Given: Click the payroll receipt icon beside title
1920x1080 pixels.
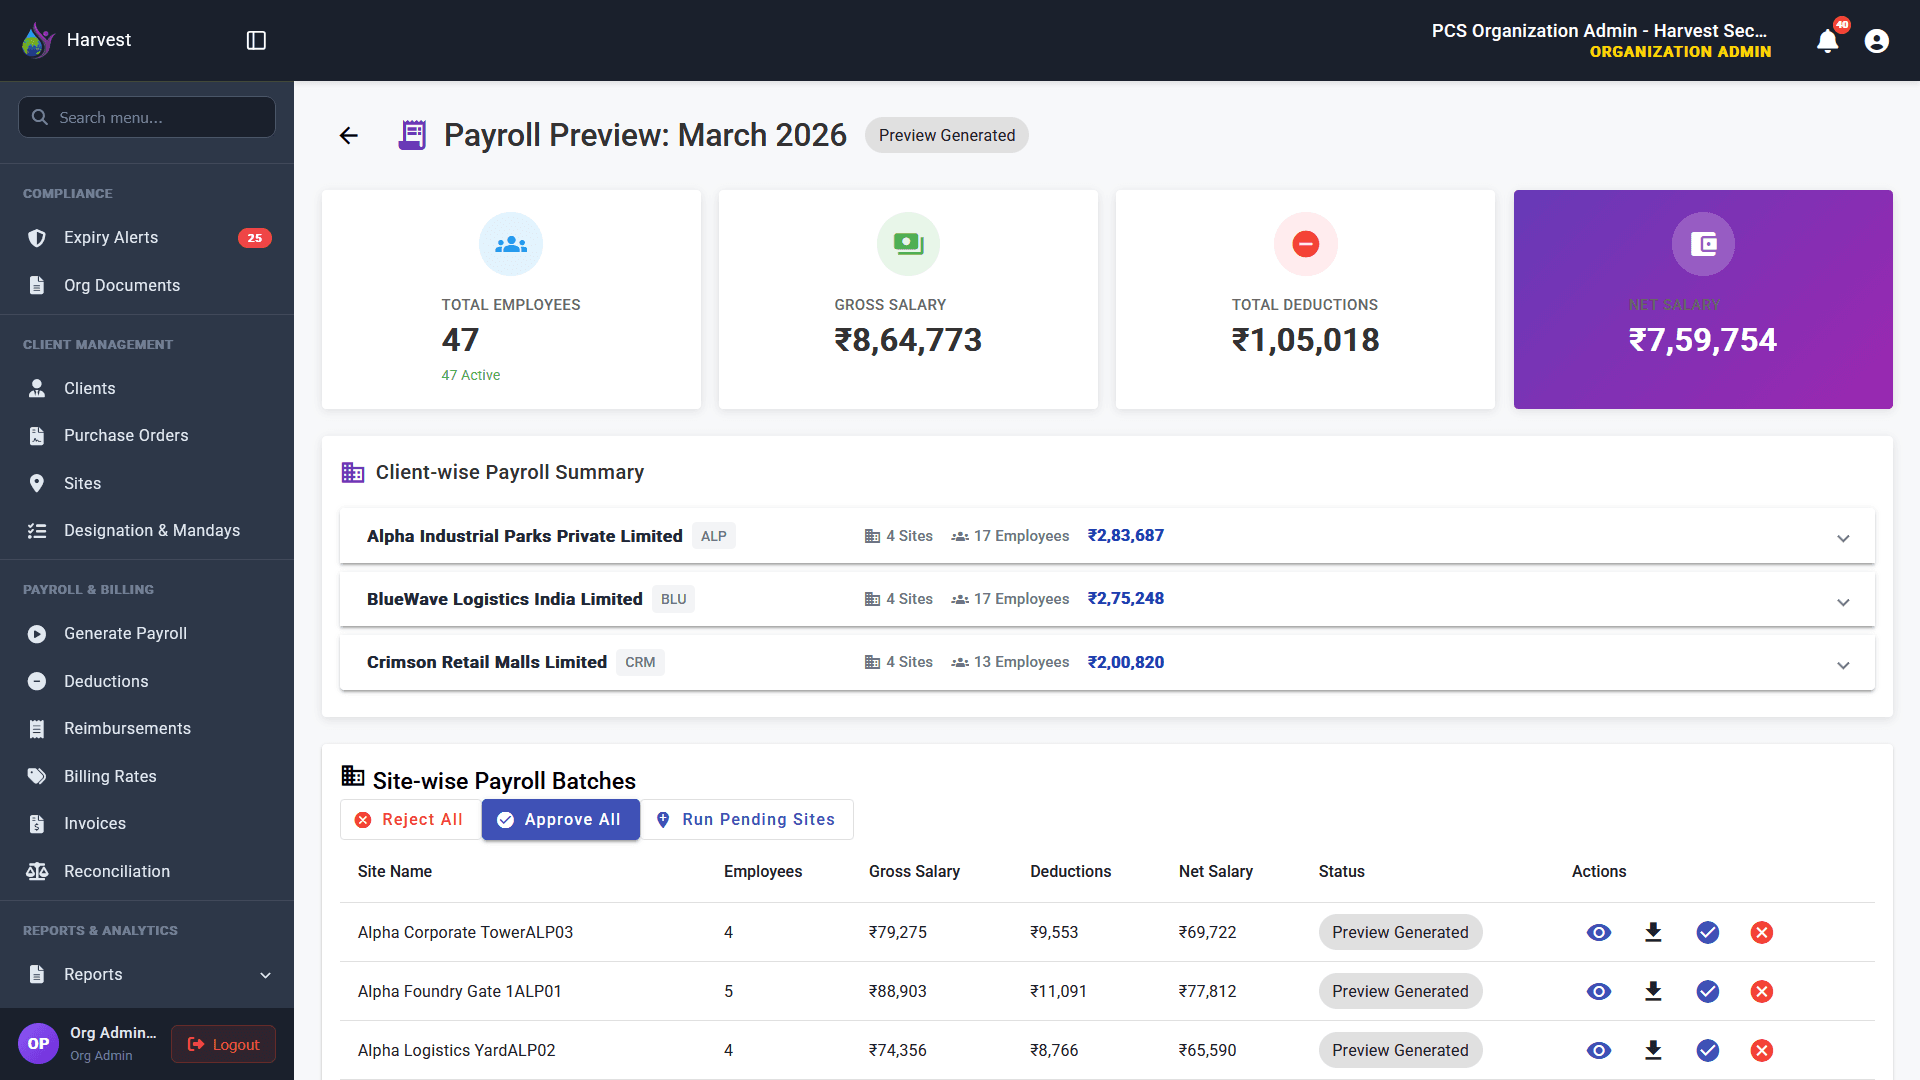Looking at the screenshot, I should (412, 135).
